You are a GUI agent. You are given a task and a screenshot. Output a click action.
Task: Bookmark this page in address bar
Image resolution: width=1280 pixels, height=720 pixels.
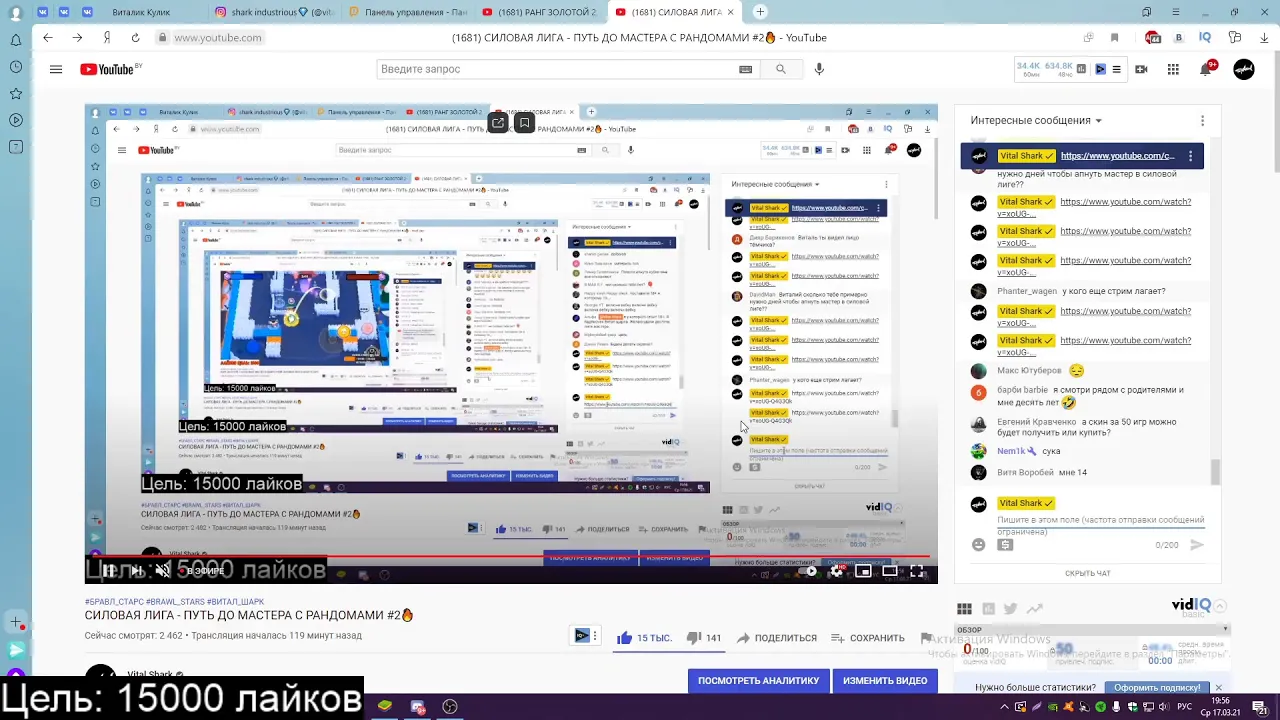[x=1114, y=38]
